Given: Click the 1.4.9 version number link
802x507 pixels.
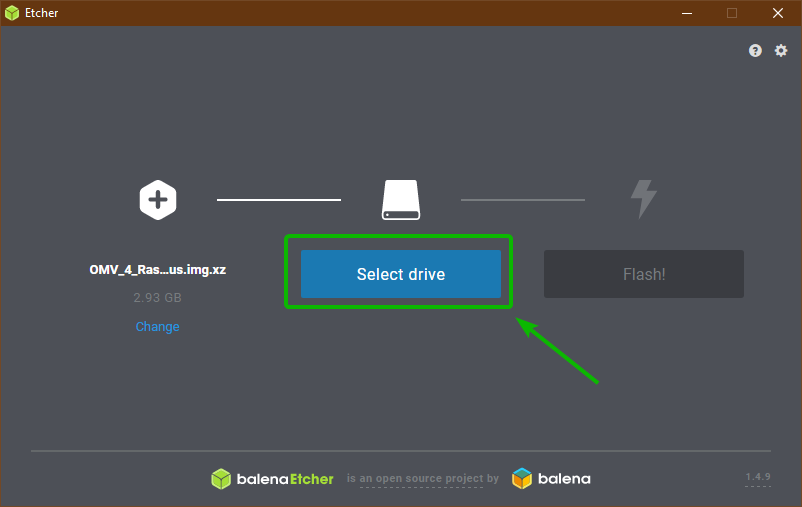Looking at the screenshot, I should tap(758, 477).
